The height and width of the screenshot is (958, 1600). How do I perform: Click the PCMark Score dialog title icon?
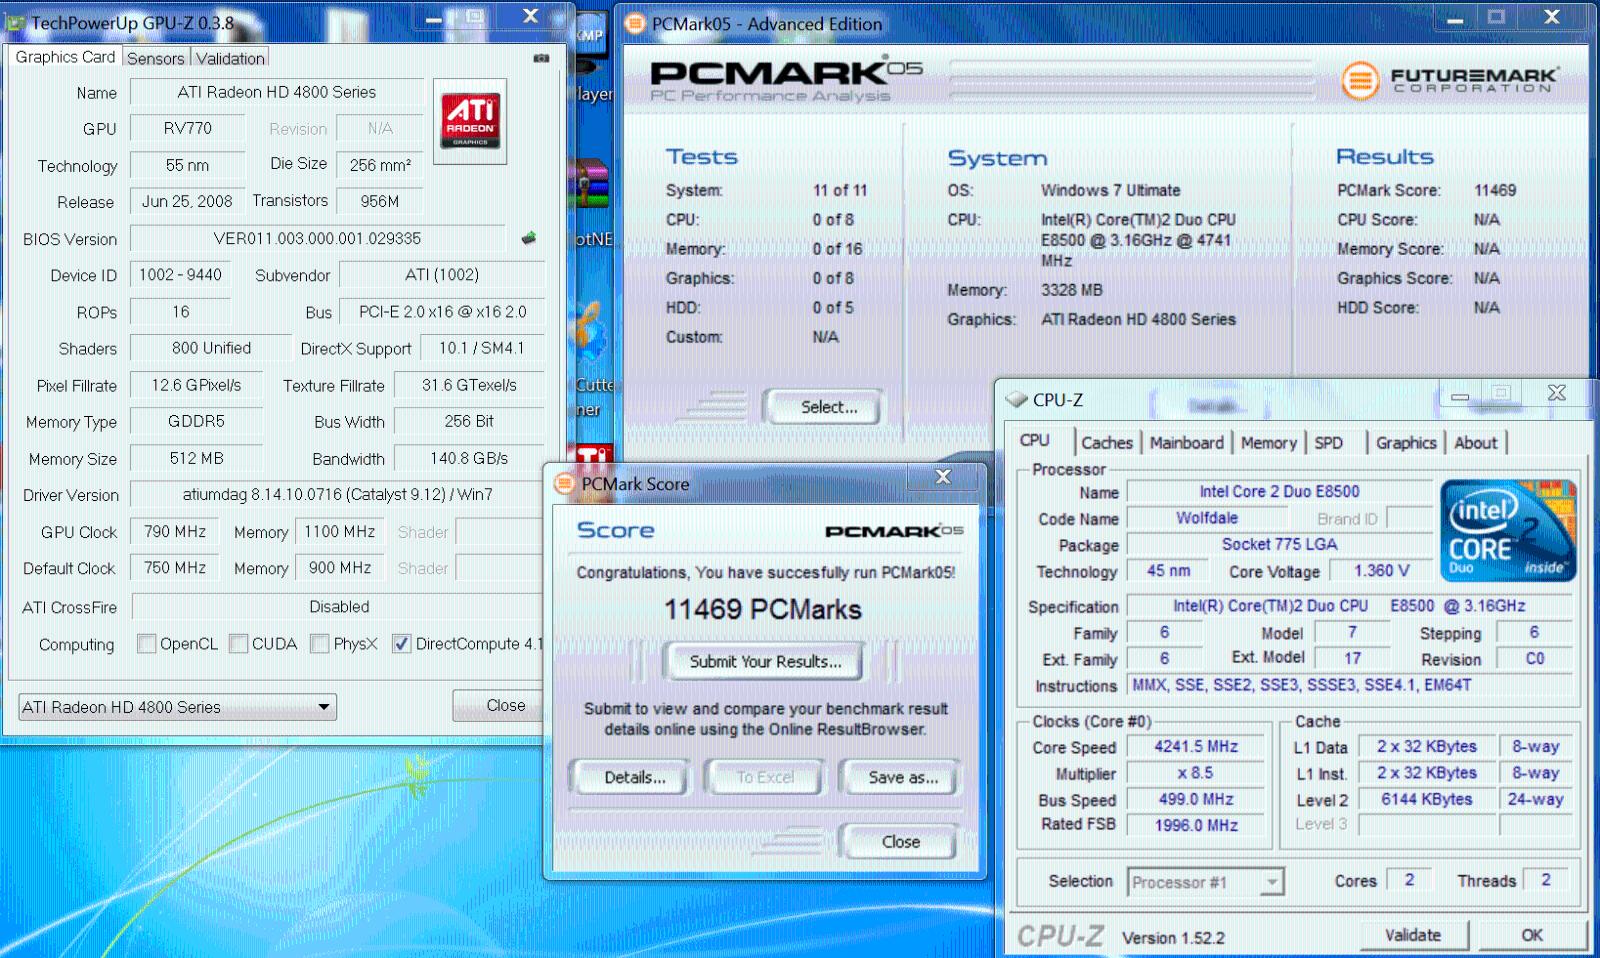coord(564,484)
